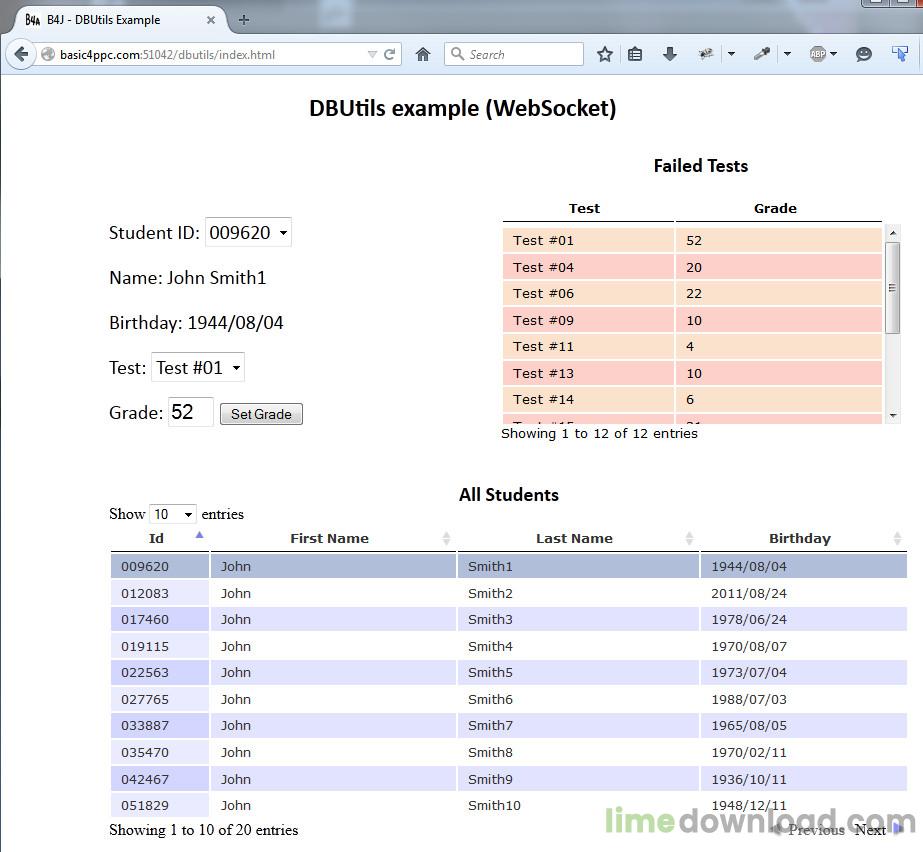Bookmark this page with the star icon
Viewport: 923px width, 852px height.
coord(604,55)
